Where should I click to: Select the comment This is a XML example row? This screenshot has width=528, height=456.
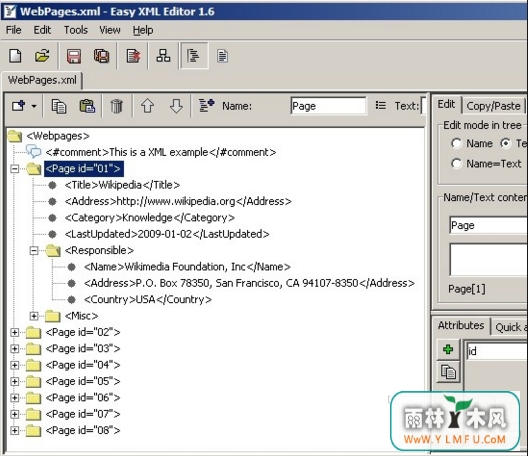pos(161,152)
